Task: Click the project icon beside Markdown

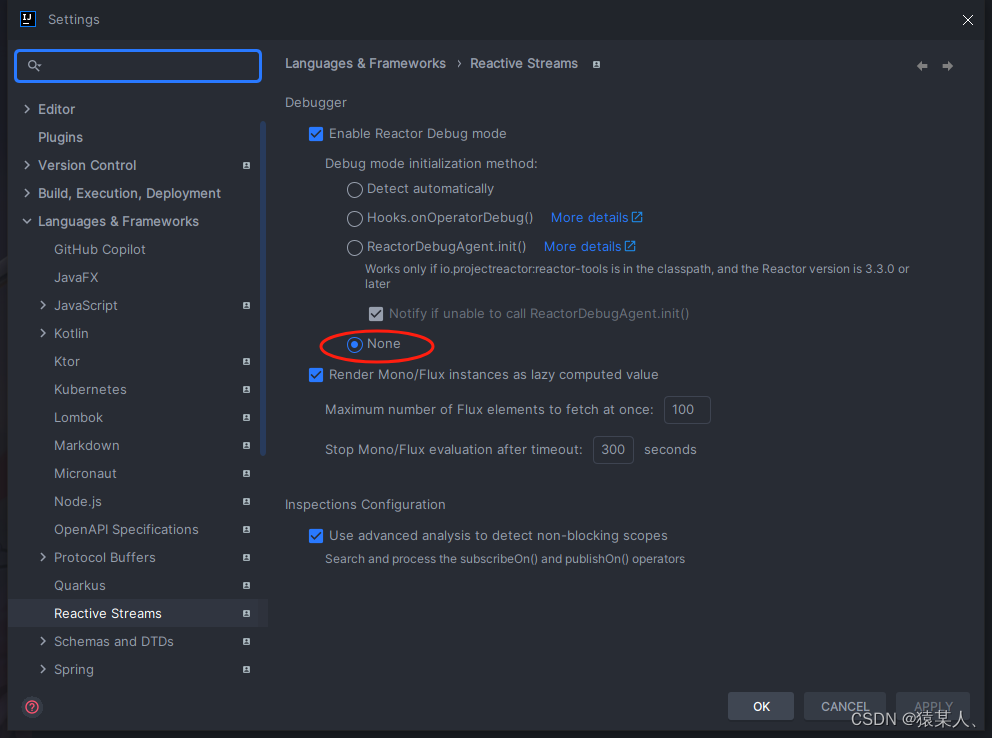Action: 246,445
